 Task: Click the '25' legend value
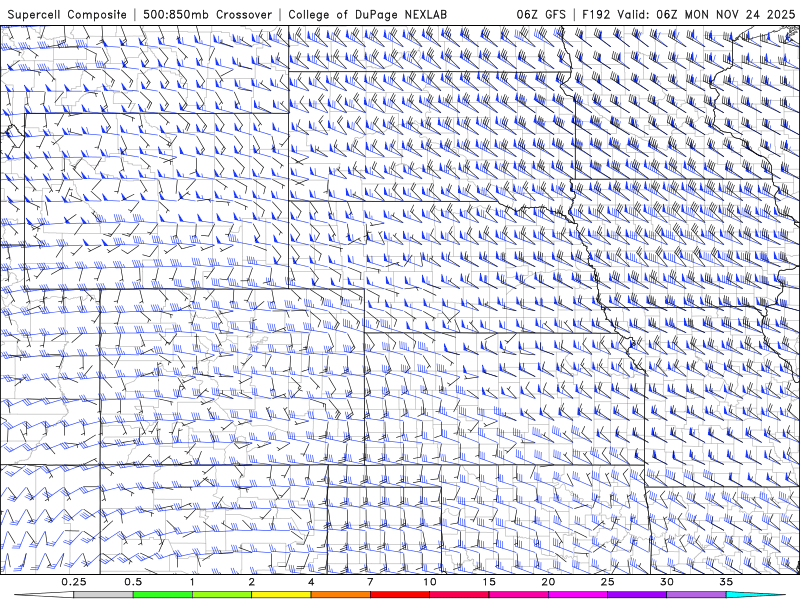607,582
